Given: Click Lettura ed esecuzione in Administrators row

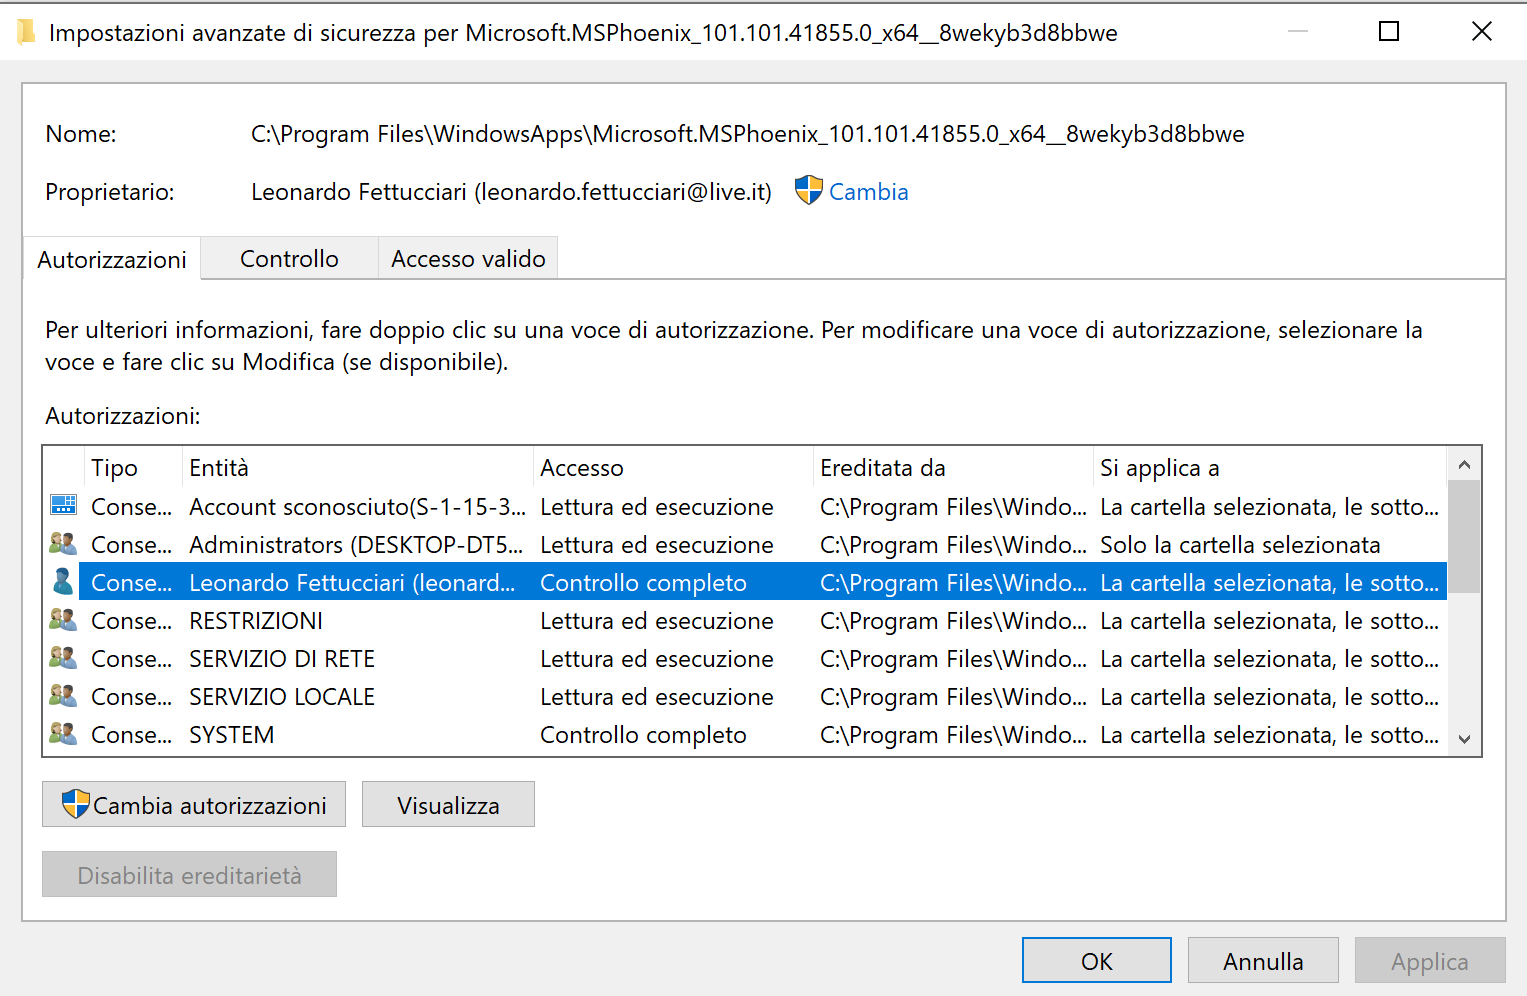Looking at the screenshot, I should [x=657, y=544].
